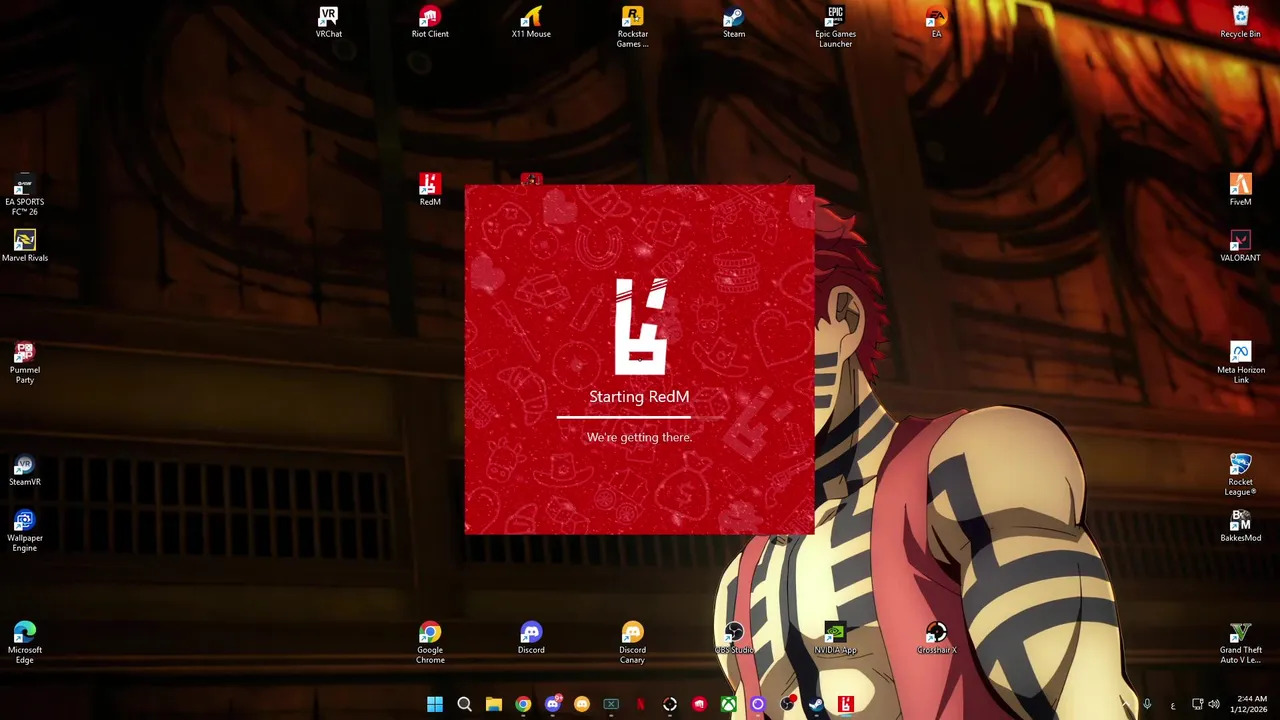Image resolution: width=1280 pixels, height=720 pixels.
Task: Select the Wallpaper Engine desktop icon
Action: click(25, 532)
